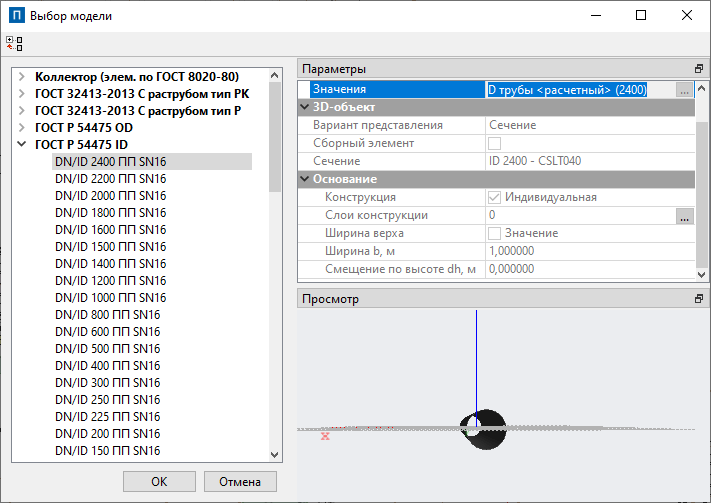Click the red cross marker in preview
This screenshot has width=711, height=503.
point(325,436)
